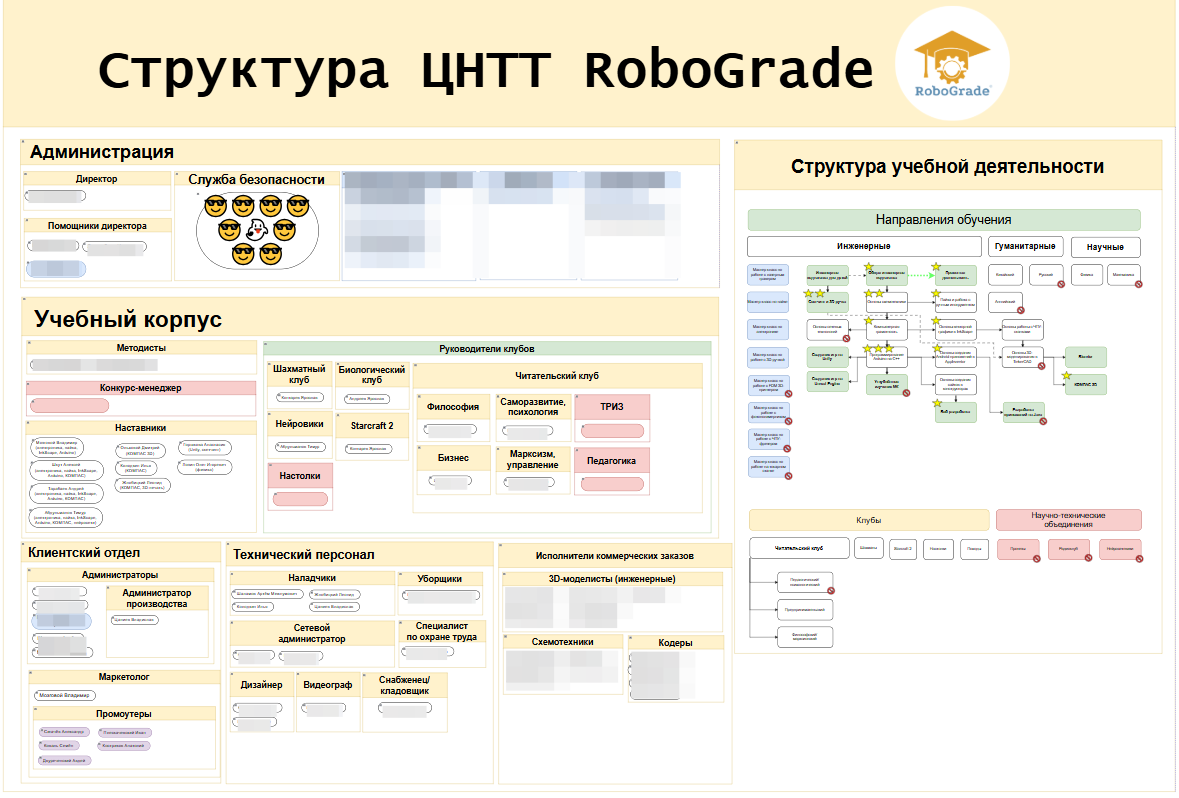This screenshot has width=1179, height=798.
Task: Select the Администрация section header
Action: pyautogui.click(x=100, y=152)
